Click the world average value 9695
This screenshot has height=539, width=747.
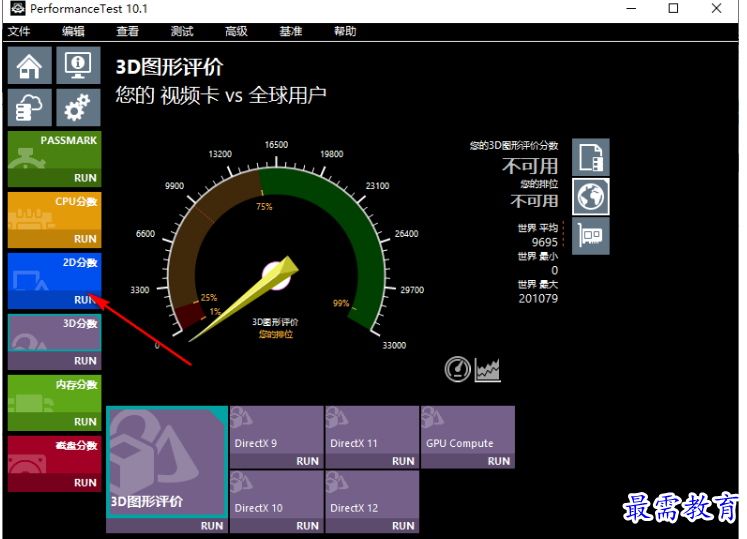click(545, 242)
